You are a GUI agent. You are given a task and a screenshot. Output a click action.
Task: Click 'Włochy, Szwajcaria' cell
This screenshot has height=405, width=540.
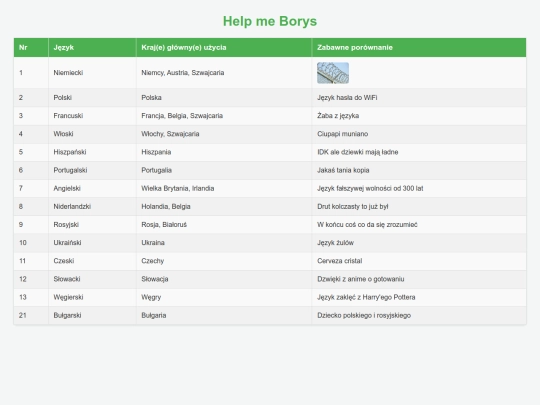224,134
